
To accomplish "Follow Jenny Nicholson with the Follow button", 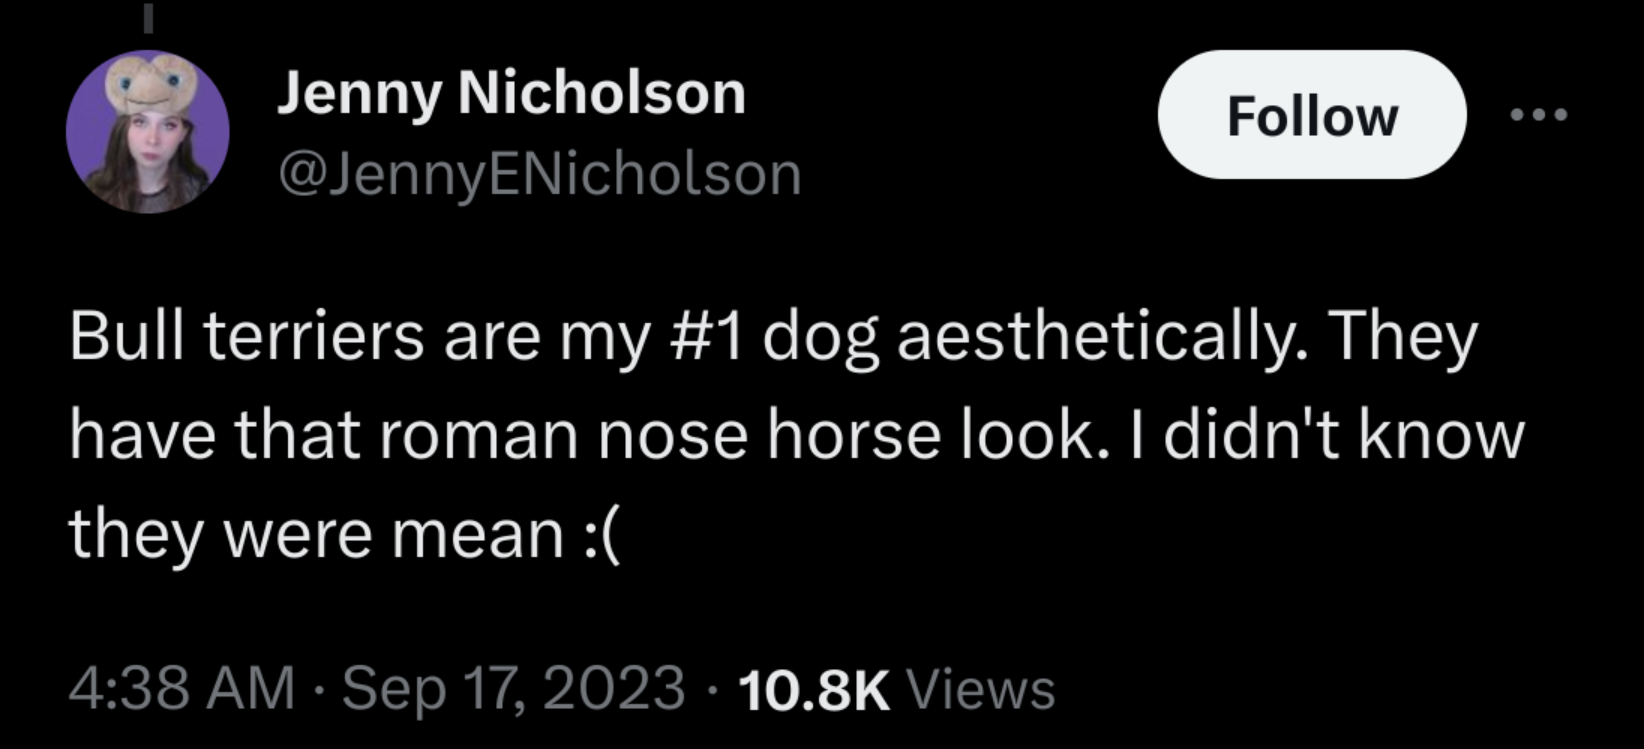I will pyautogui.click(x=1312, y=115).
